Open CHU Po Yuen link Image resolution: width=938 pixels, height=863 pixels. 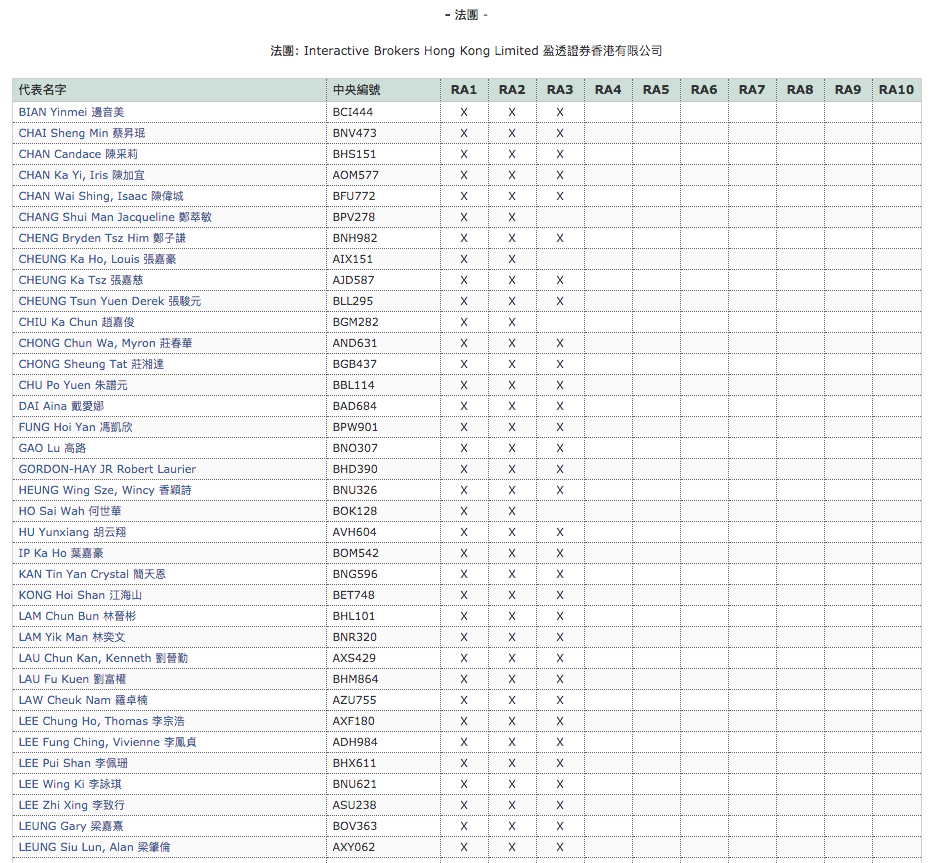[73, 385]
